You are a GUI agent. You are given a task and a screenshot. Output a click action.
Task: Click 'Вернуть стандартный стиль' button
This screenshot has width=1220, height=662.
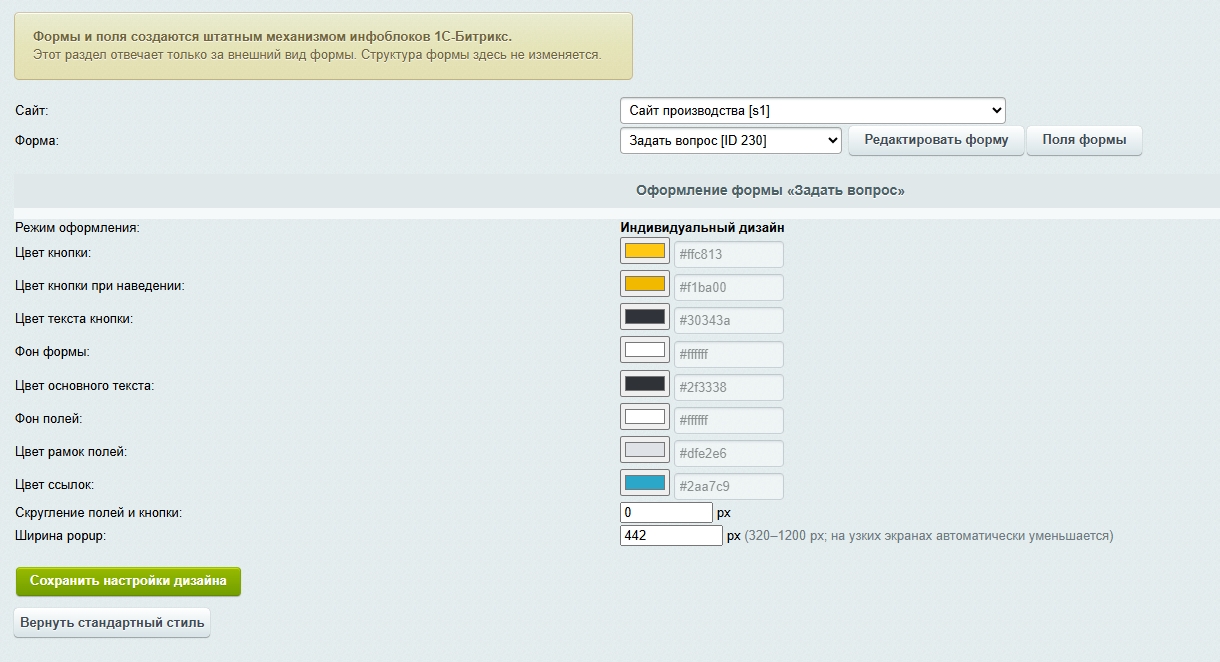(x=112, y=623)
